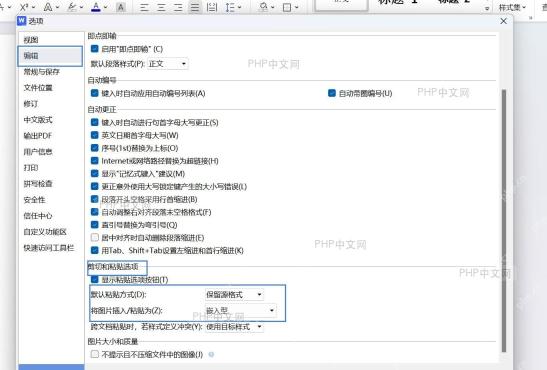This screenshot has width=547, height=370.
Task: Toggle the 启用"即点即输" checkbox
Action: pyautogui.click(x=95, y=48)
